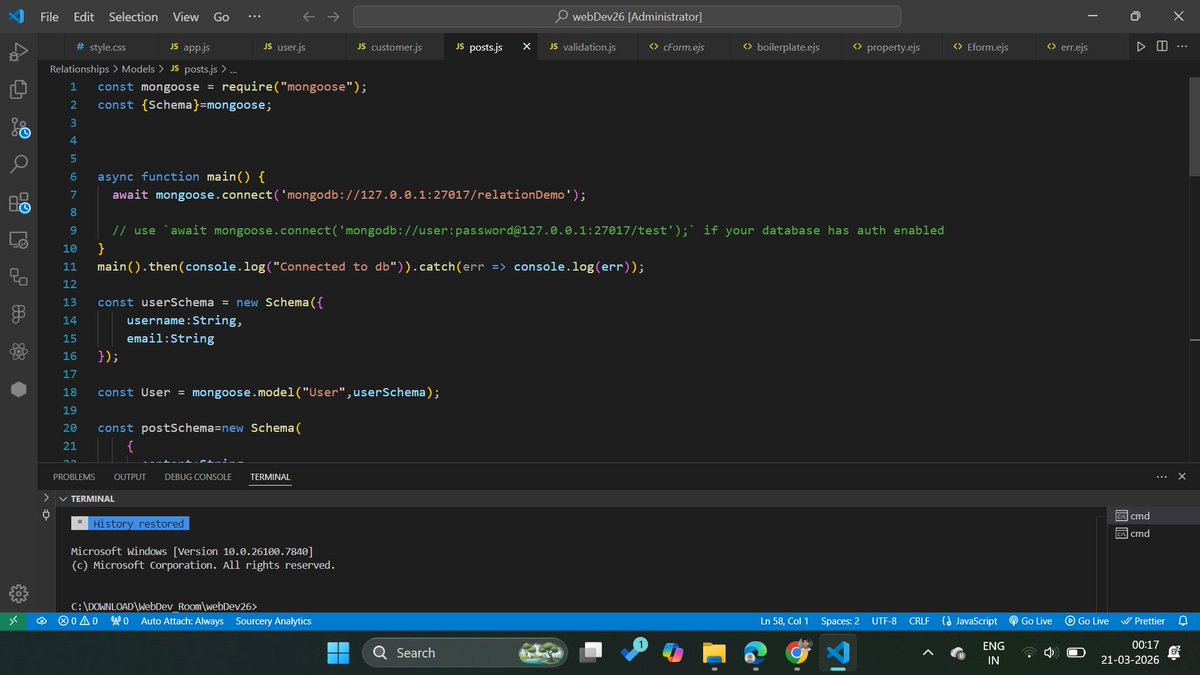Open the React atom-shaped extension icon

[18, 352]
